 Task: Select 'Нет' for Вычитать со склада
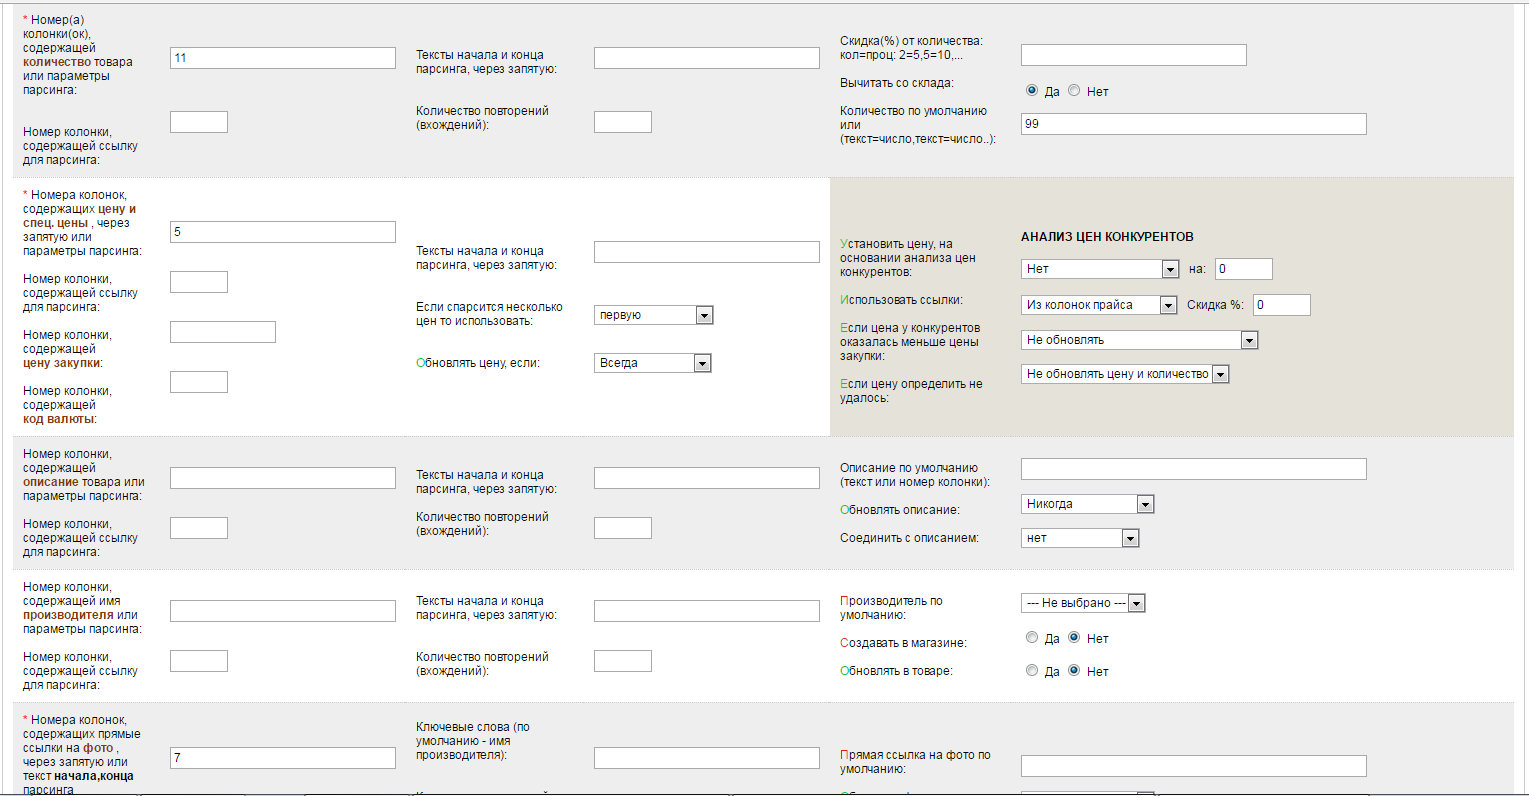point(1074,90)
